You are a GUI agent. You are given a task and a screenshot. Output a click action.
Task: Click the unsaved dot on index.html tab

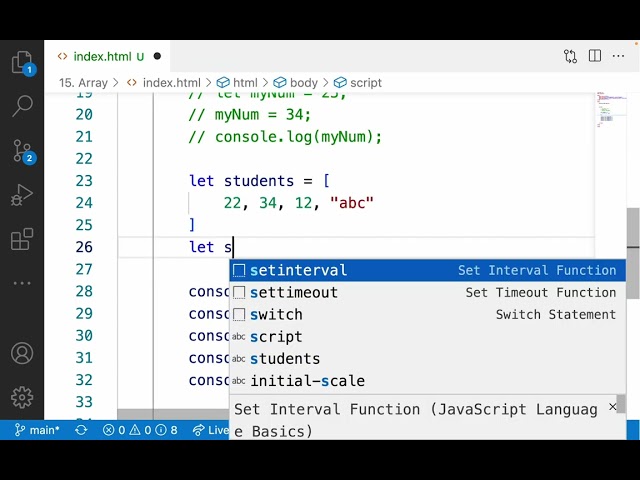157,56
